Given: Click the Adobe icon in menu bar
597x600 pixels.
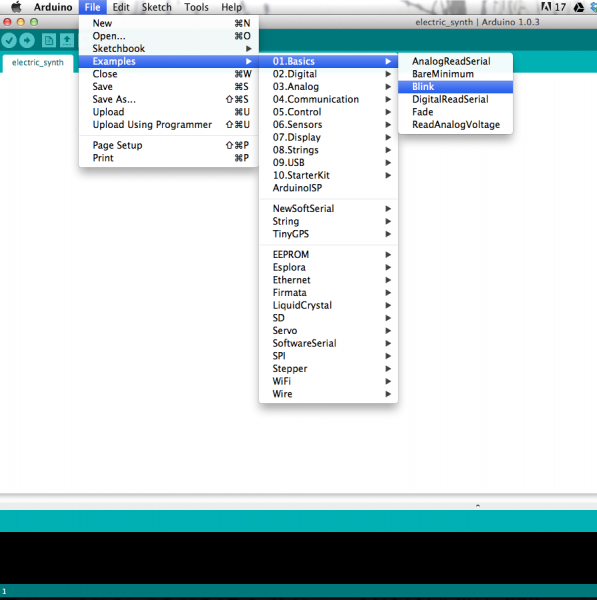Looking at the screenshot, I should pyautogui.click(x=546, y=7).
